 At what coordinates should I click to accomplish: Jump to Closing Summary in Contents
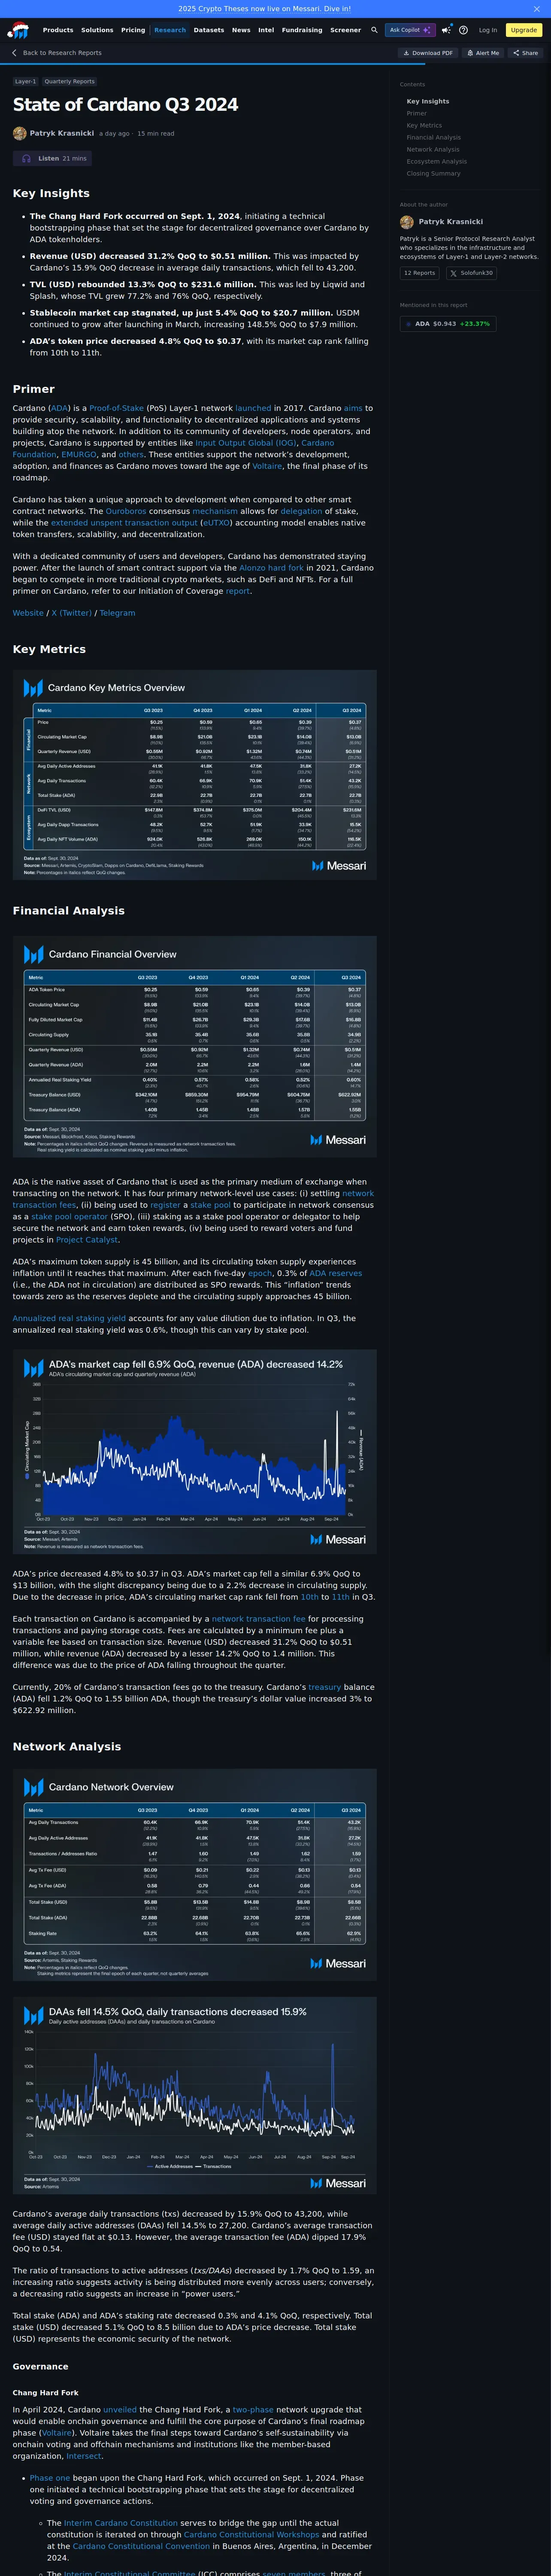[434, 173]
